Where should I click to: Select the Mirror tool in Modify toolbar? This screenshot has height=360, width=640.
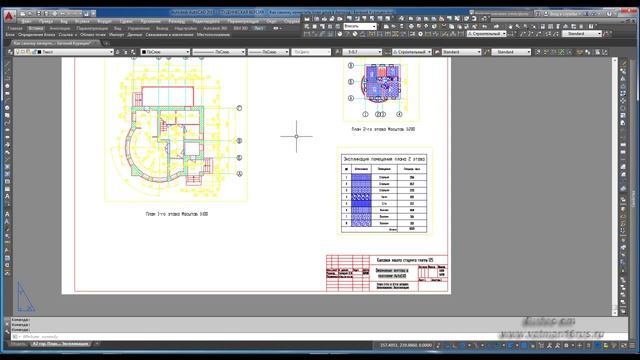[x=623, y=78]
